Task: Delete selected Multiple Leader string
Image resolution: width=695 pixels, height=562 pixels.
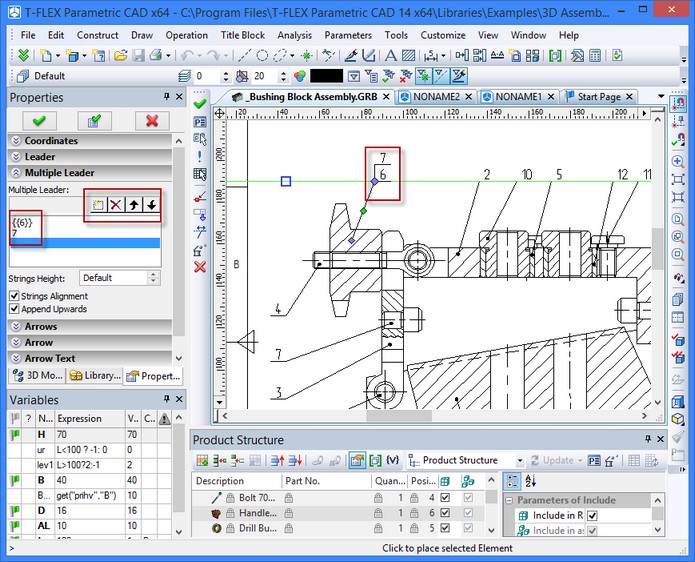Action: pyautogui.click(x=115, y=205)
